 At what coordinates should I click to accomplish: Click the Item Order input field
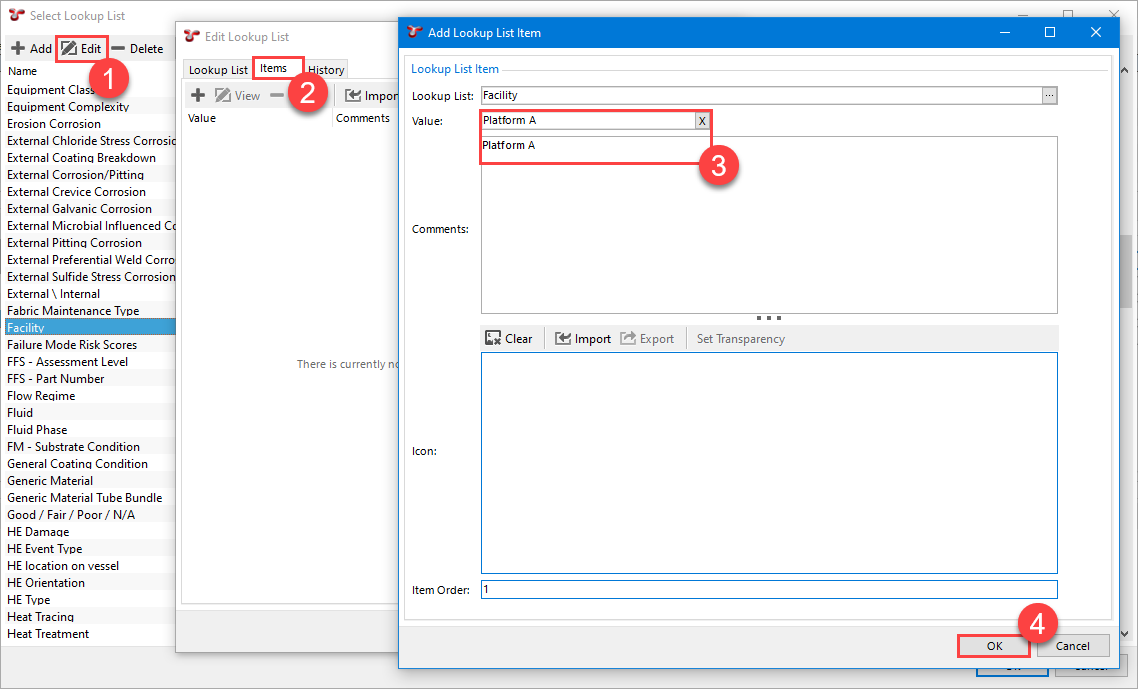pos(769,590)
